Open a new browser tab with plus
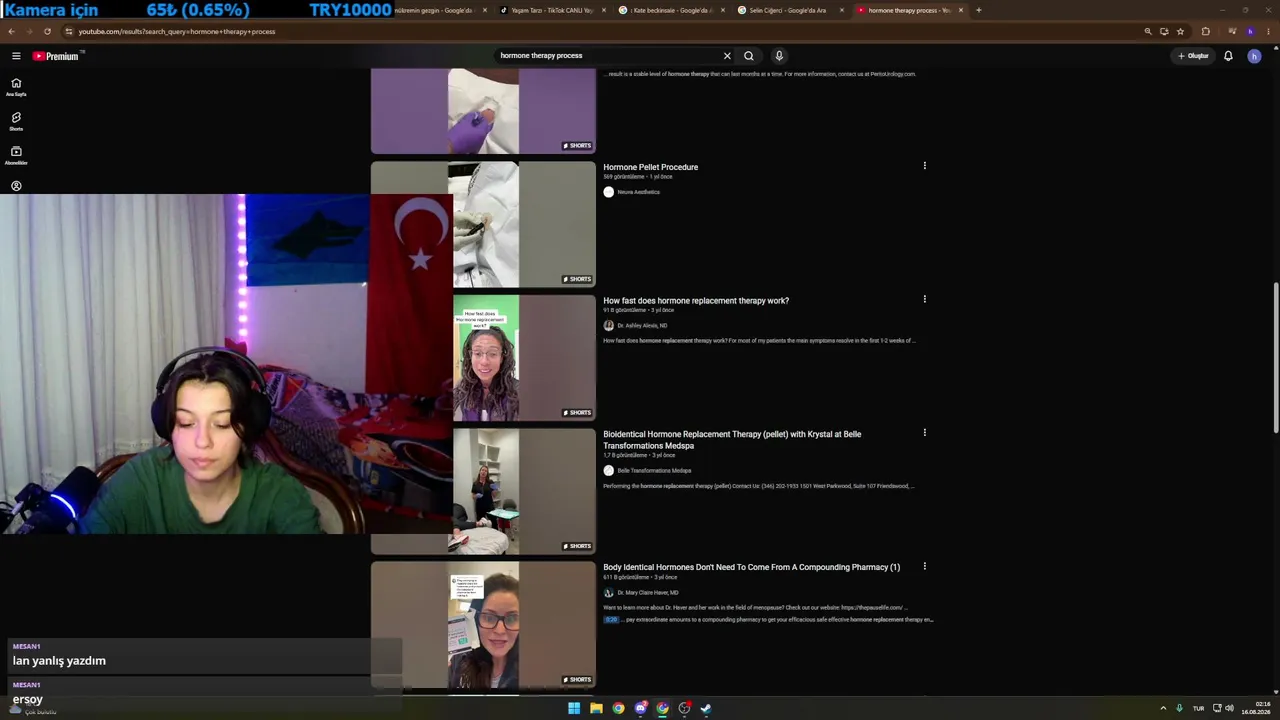Screen dimensions: 1280x720 (979, 10)
